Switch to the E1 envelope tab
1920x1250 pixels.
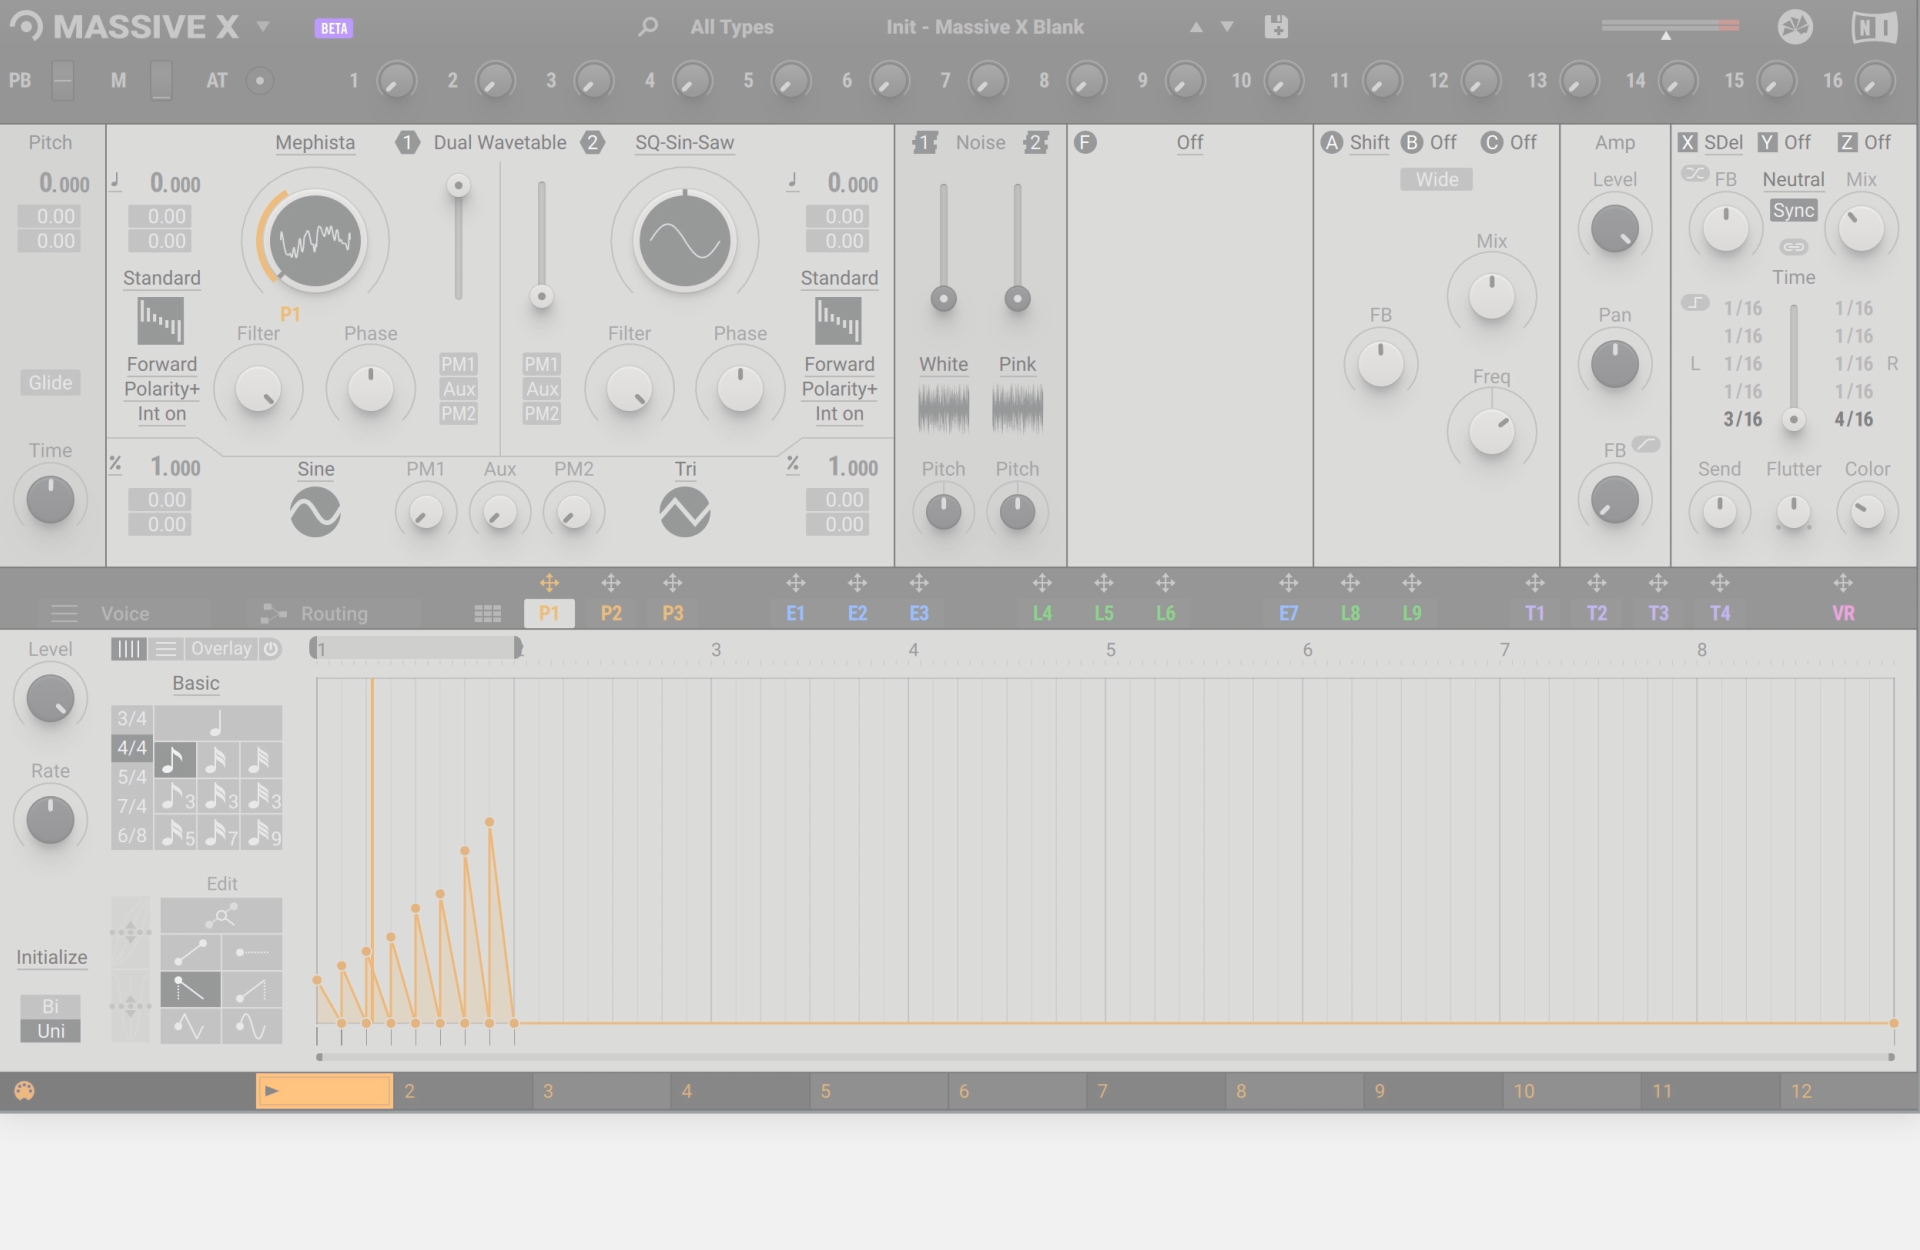point(795,613)
